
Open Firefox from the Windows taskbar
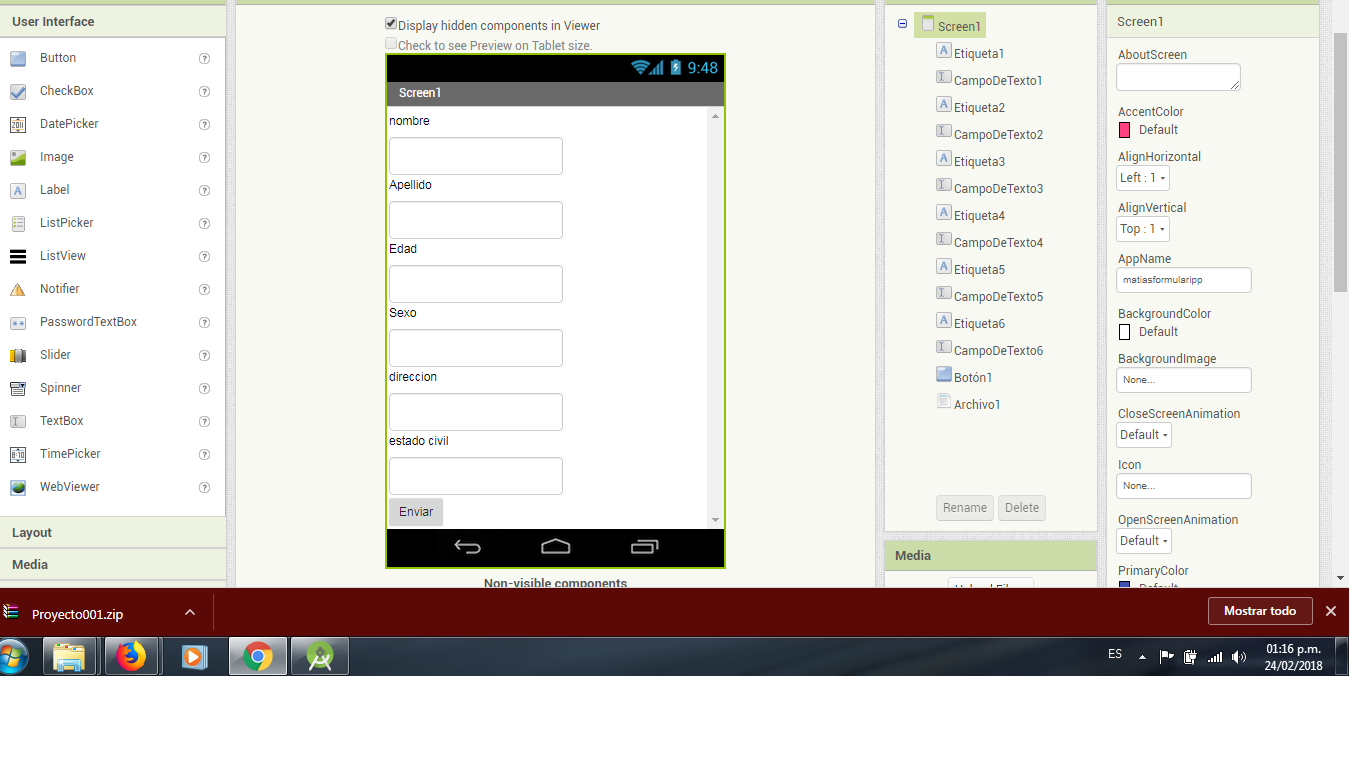tap(131, 656)
